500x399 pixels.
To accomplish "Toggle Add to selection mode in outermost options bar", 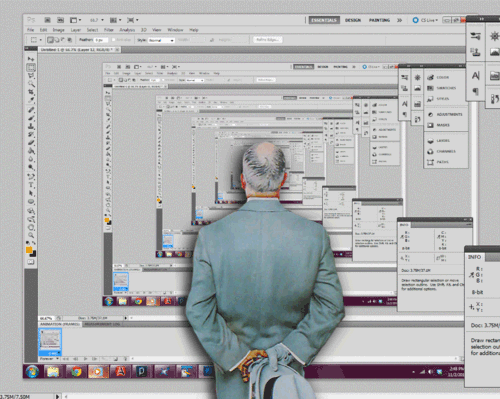I will click(57, 40).
